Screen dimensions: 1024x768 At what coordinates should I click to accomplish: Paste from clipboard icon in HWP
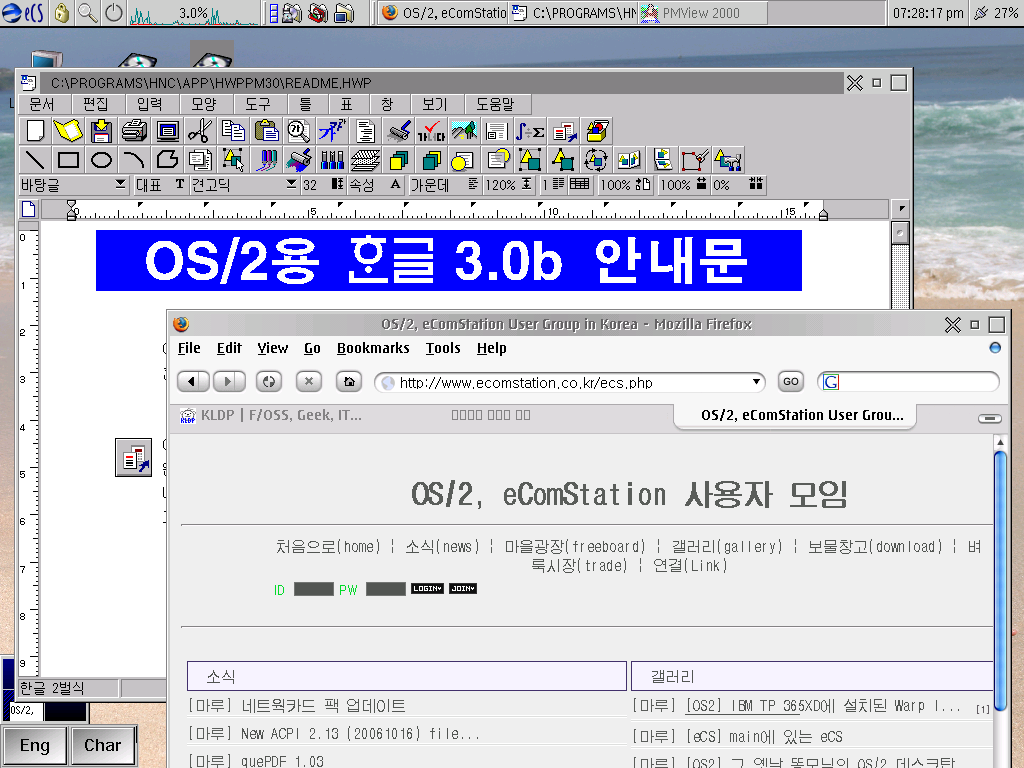pos(266,131)
